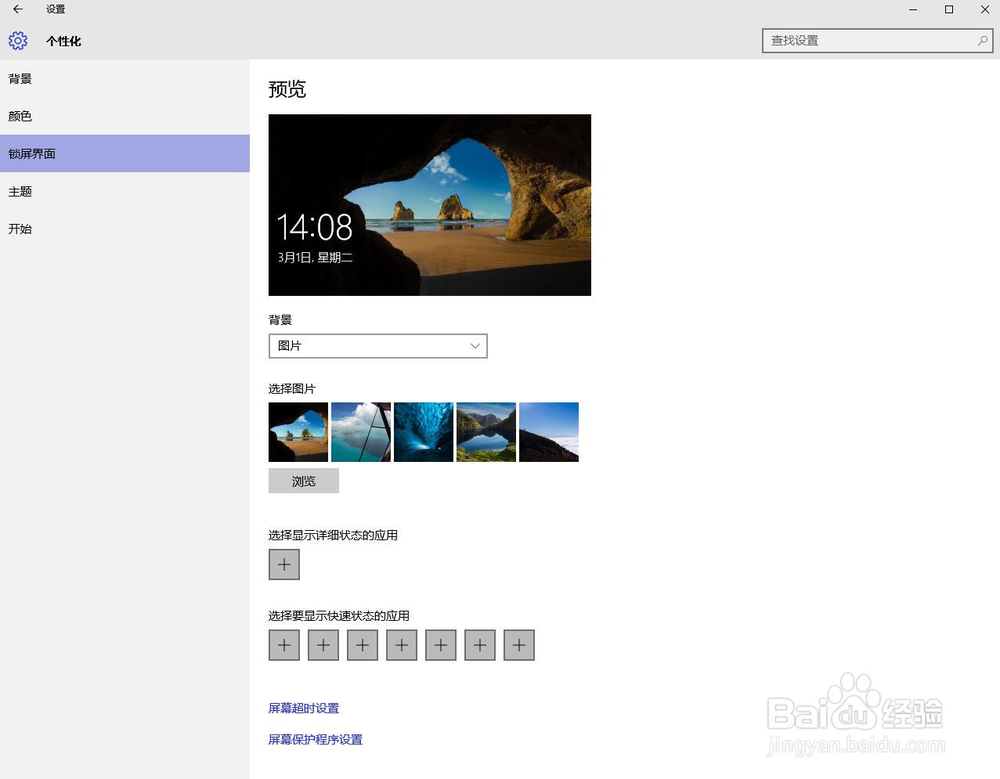
Task: Click second quick status plus icon
Action: 323,645
